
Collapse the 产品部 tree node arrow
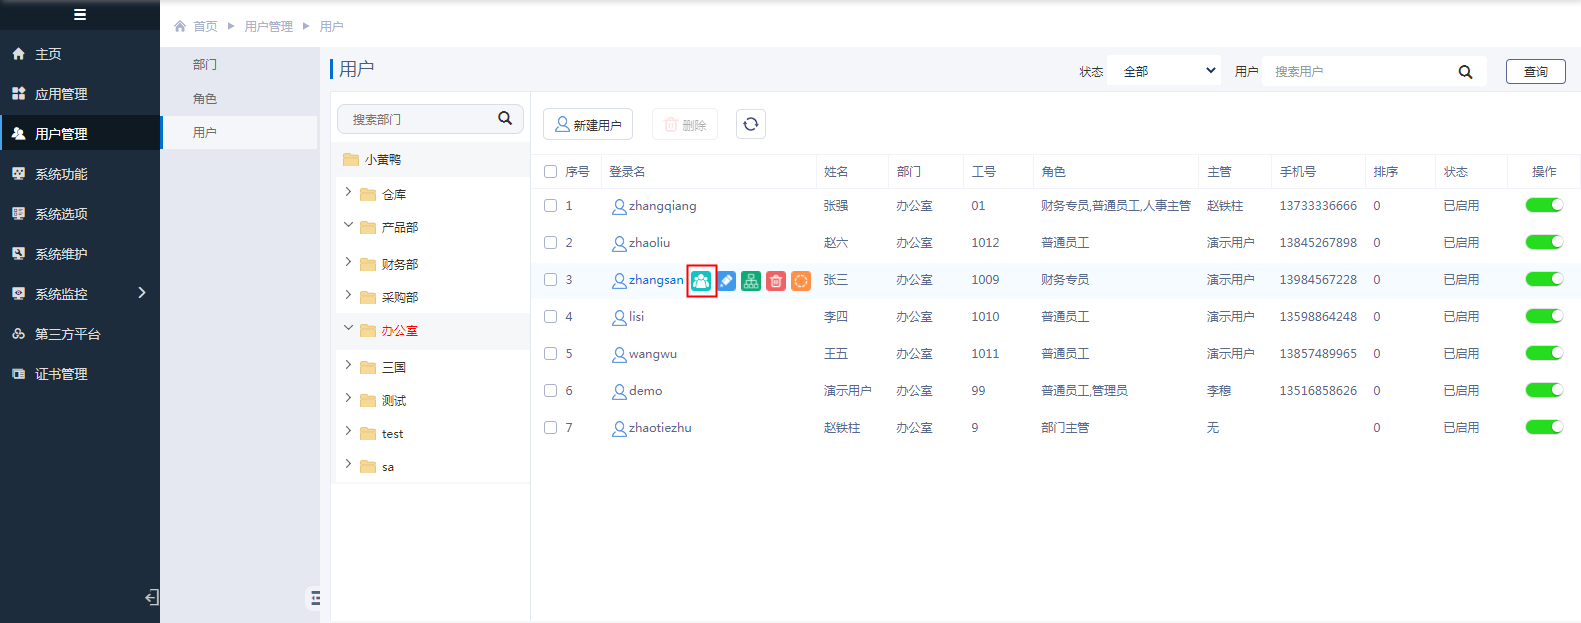click(348, 225)
